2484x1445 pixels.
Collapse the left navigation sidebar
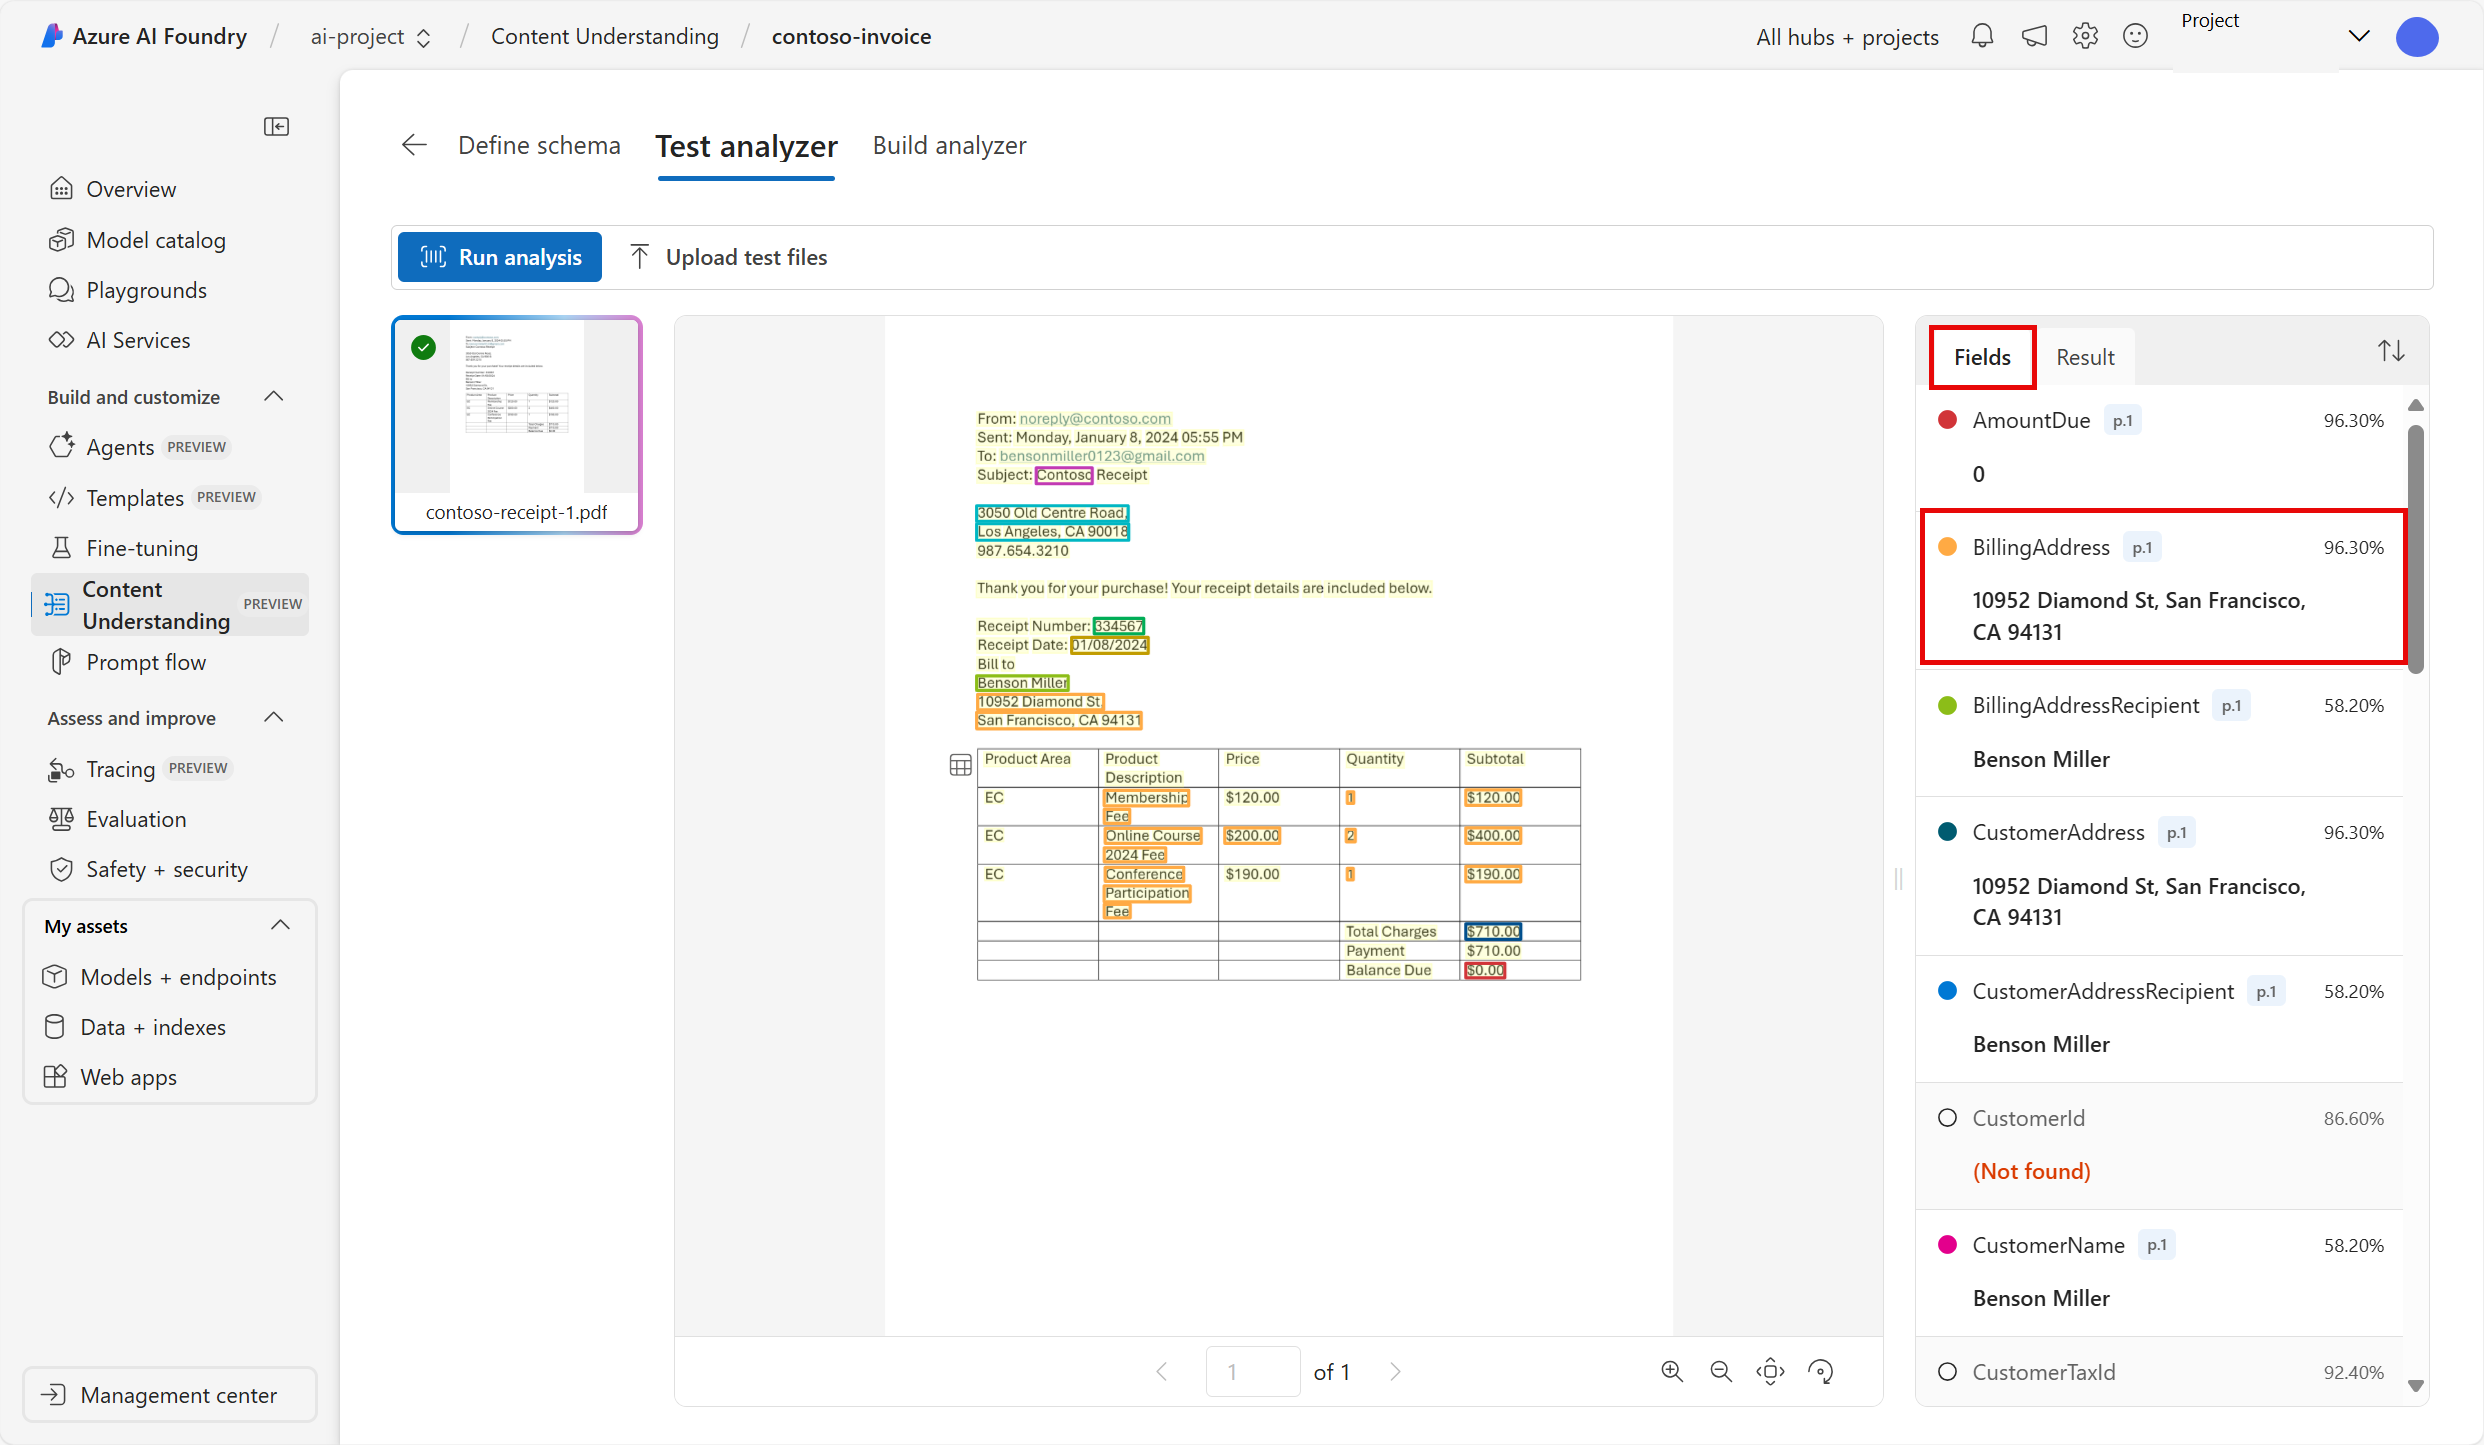pyautogui.click(x=276, y=126)
